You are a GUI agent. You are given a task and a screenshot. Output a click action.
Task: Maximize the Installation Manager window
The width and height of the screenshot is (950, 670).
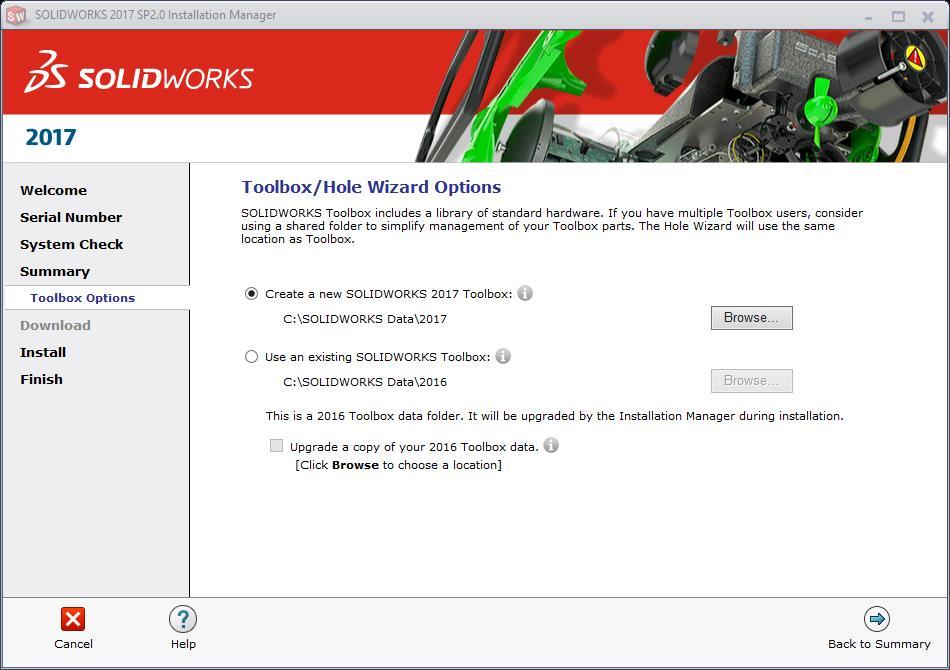(x=898, y=17)
